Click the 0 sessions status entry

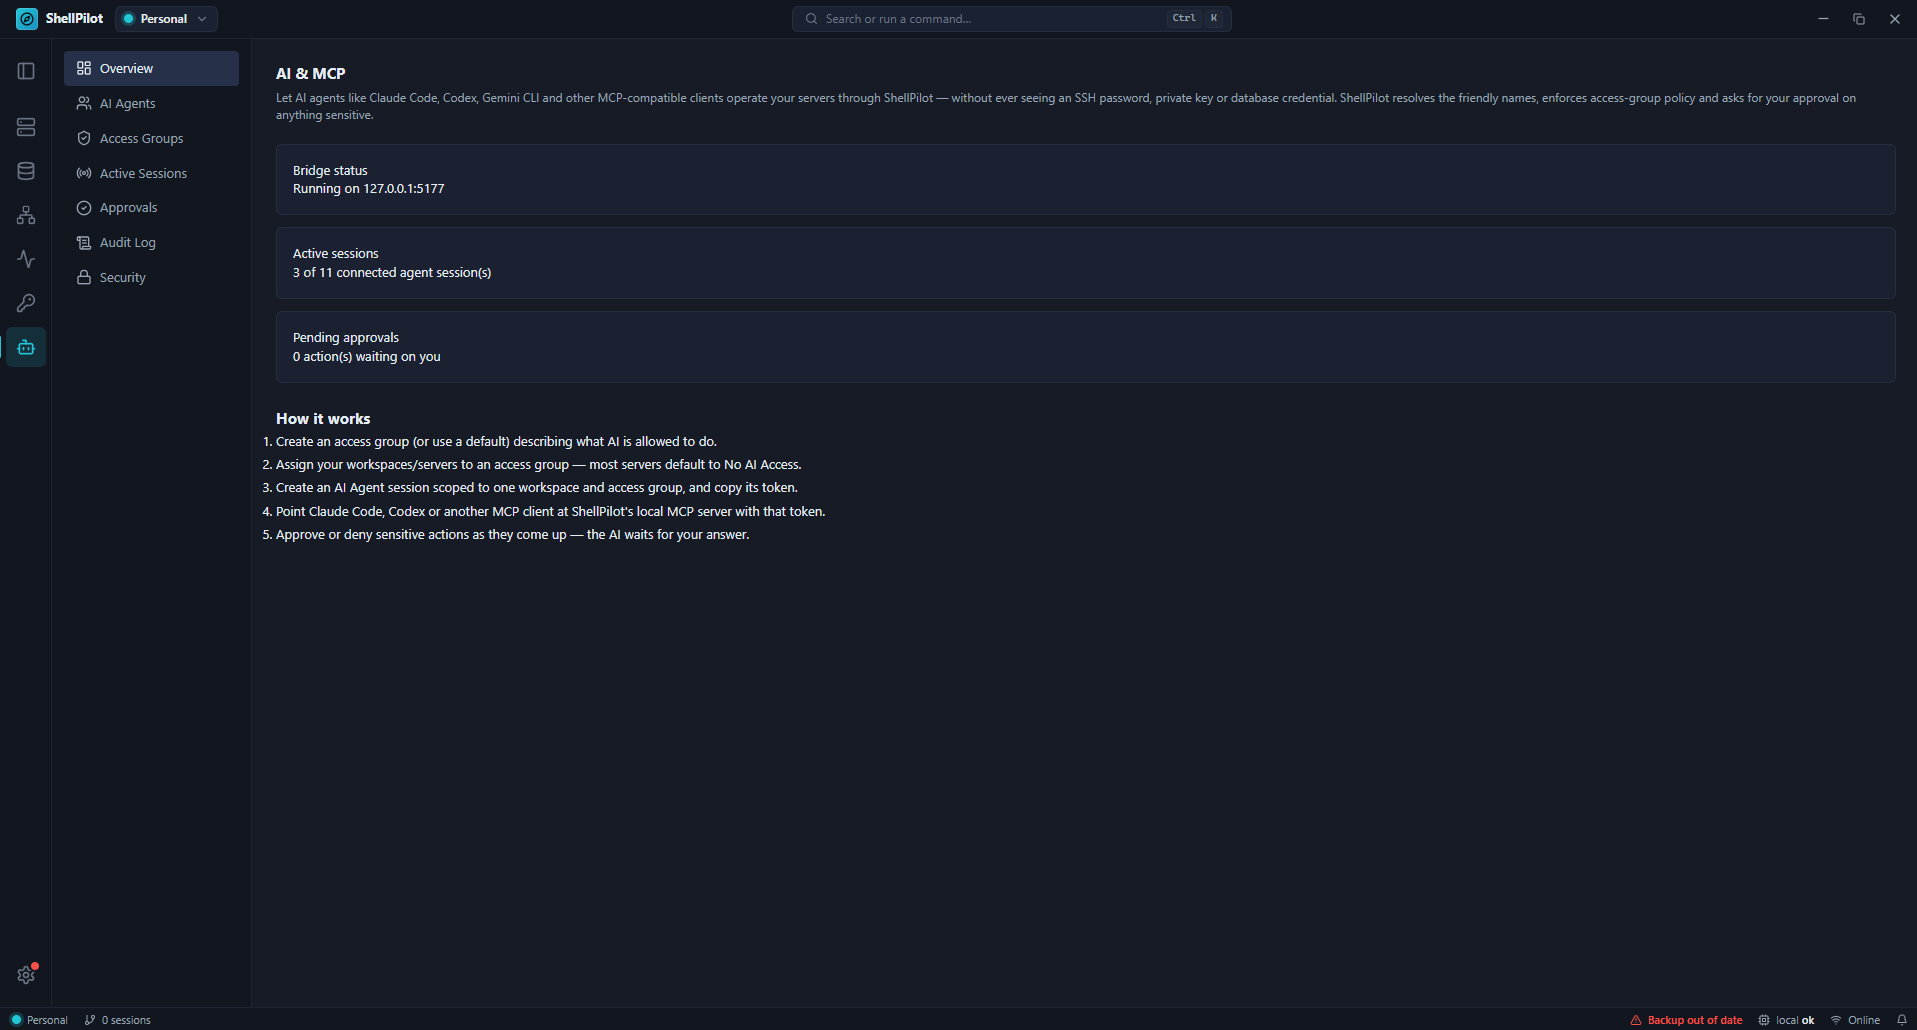(x=118, y=1020)
